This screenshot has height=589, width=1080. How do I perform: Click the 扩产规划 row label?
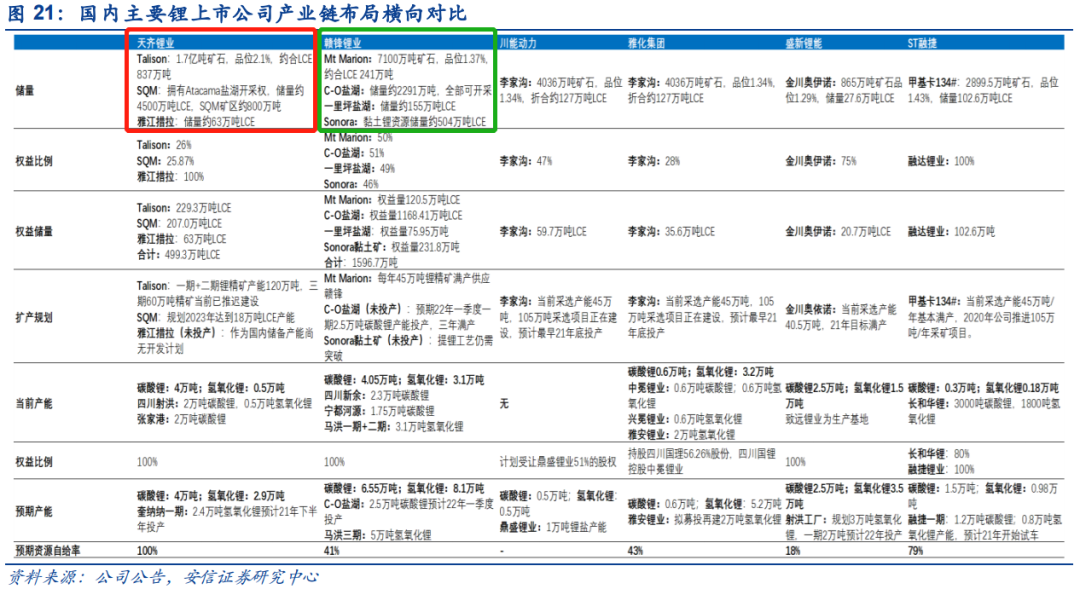(34, 318)
